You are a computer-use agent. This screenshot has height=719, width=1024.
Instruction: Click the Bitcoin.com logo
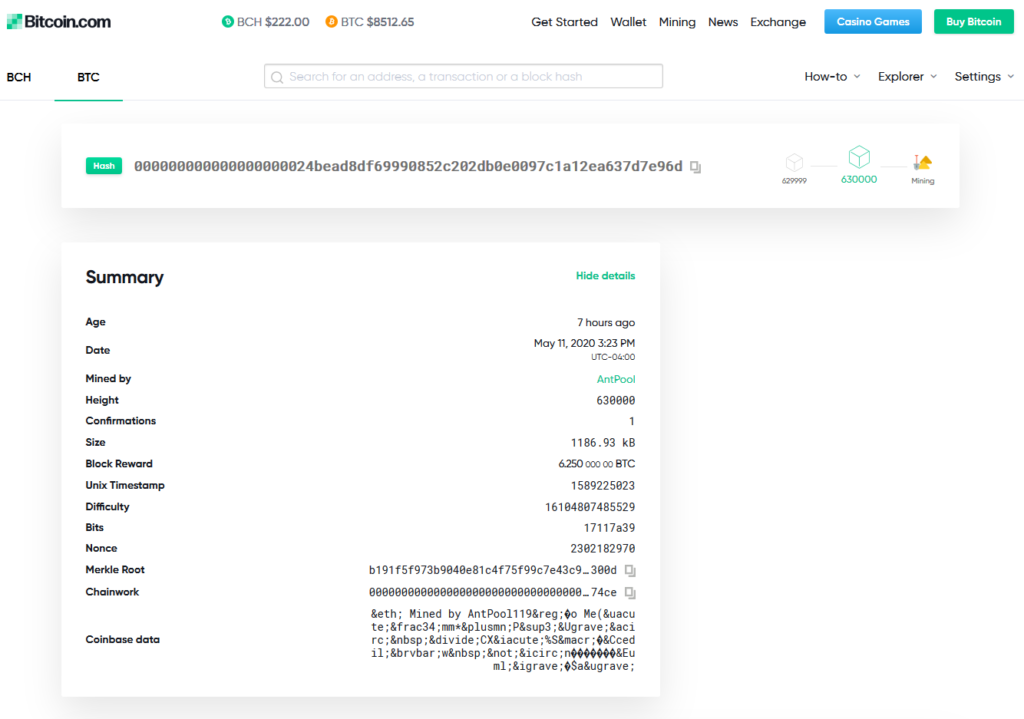point(59,22)
